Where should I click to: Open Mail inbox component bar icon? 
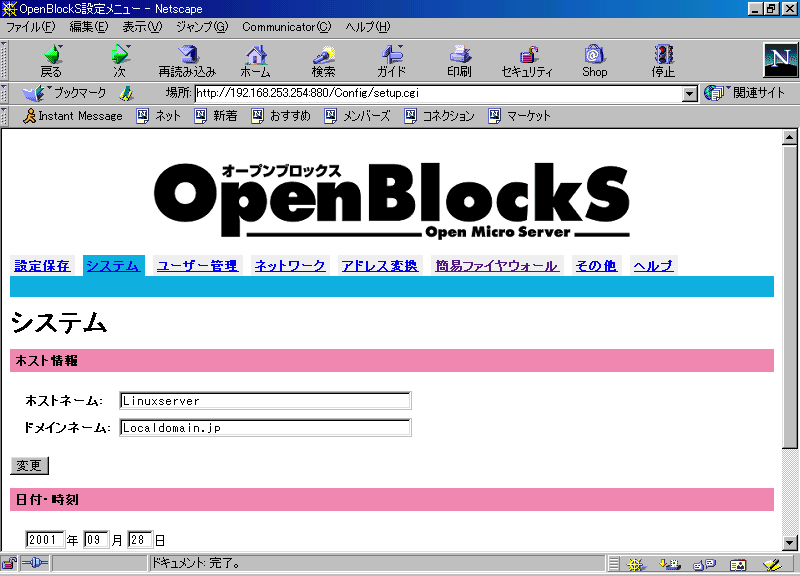pos(670,564)
